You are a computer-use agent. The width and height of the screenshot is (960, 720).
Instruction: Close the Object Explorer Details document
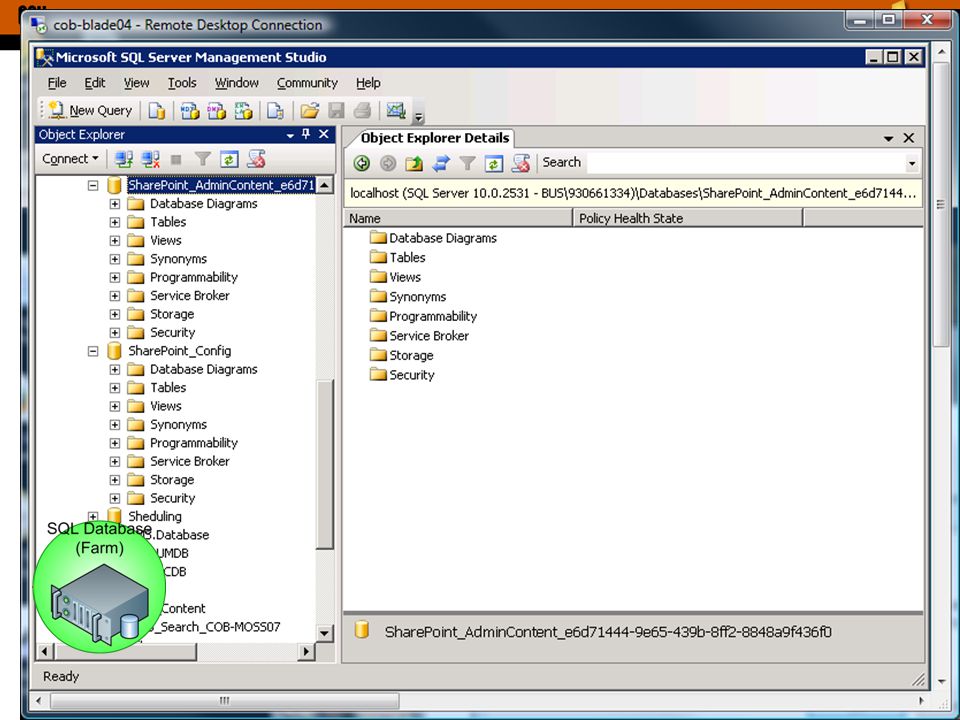909,138
